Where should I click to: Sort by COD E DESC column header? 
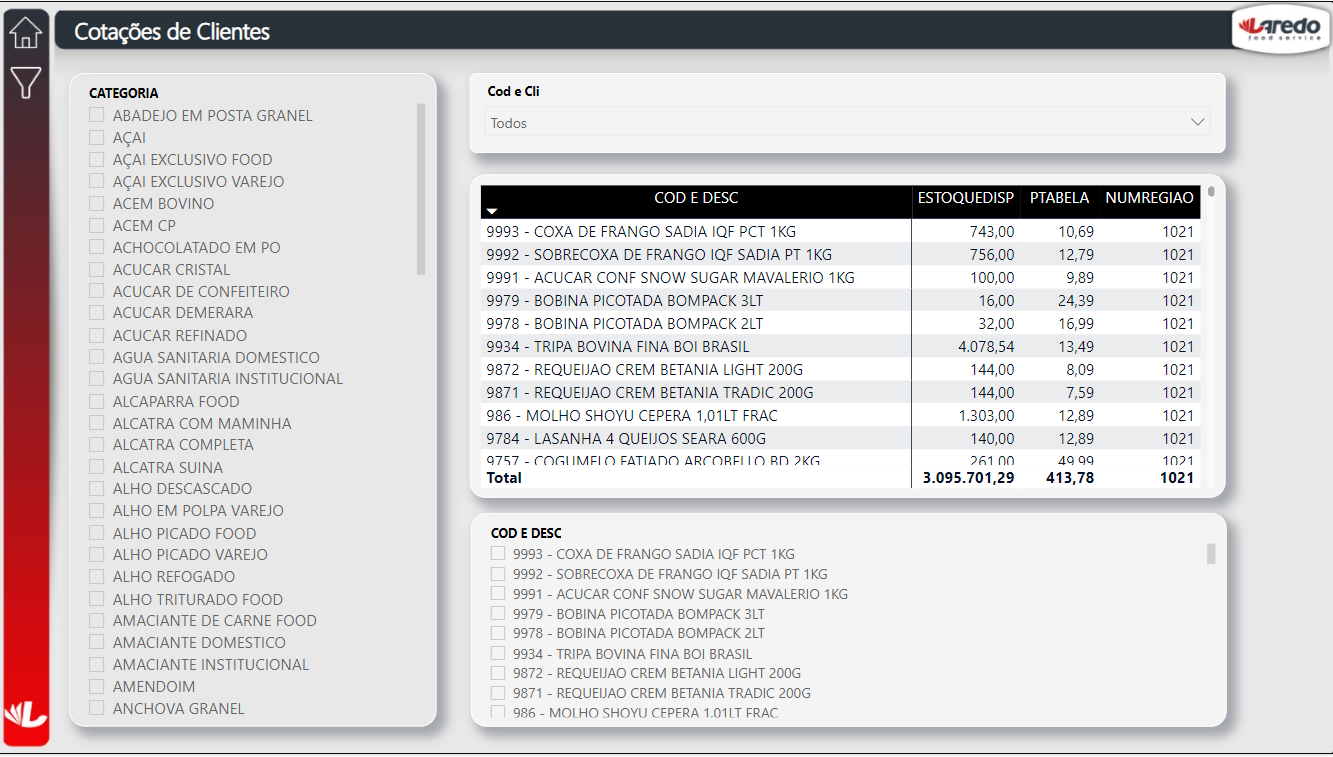[696, 198]
